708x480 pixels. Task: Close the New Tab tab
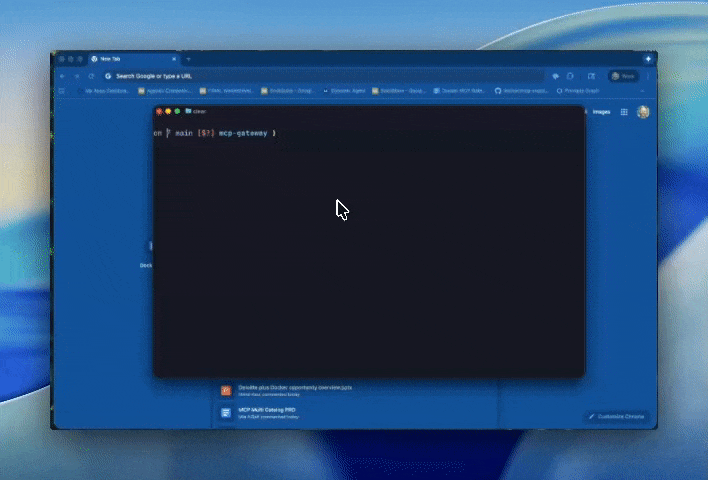point(174,59)
